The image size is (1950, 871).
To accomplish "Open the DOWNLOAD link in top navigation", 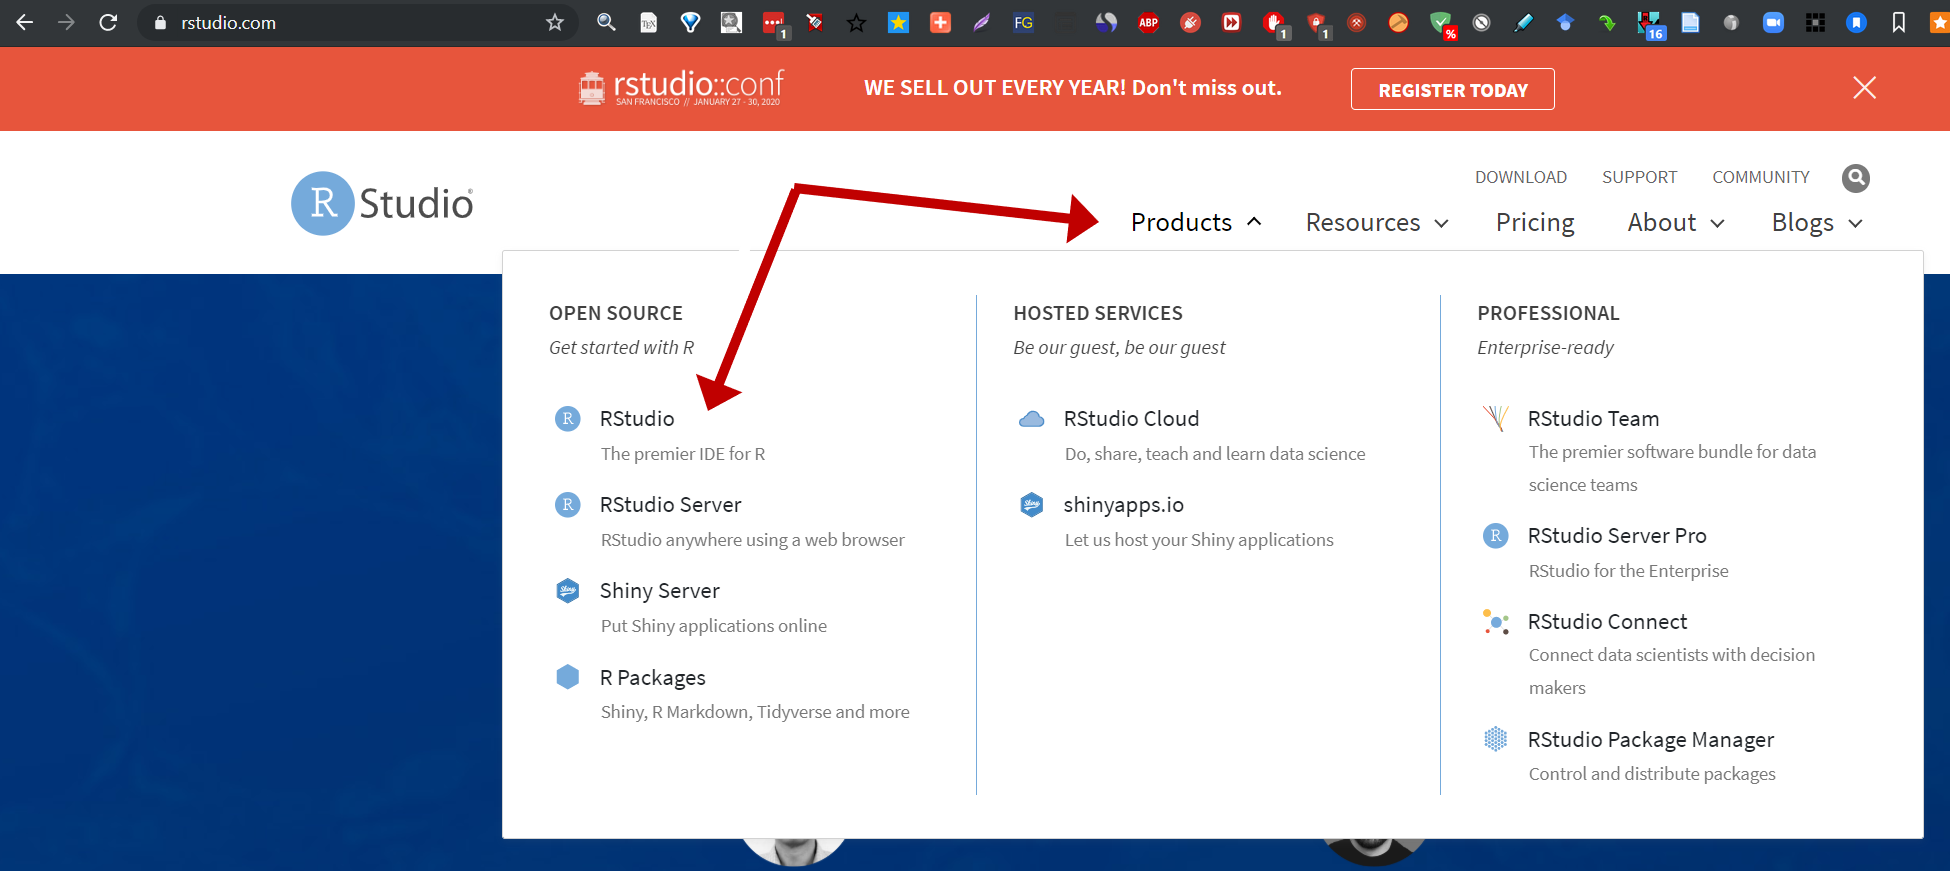I will coord(1520,177).
